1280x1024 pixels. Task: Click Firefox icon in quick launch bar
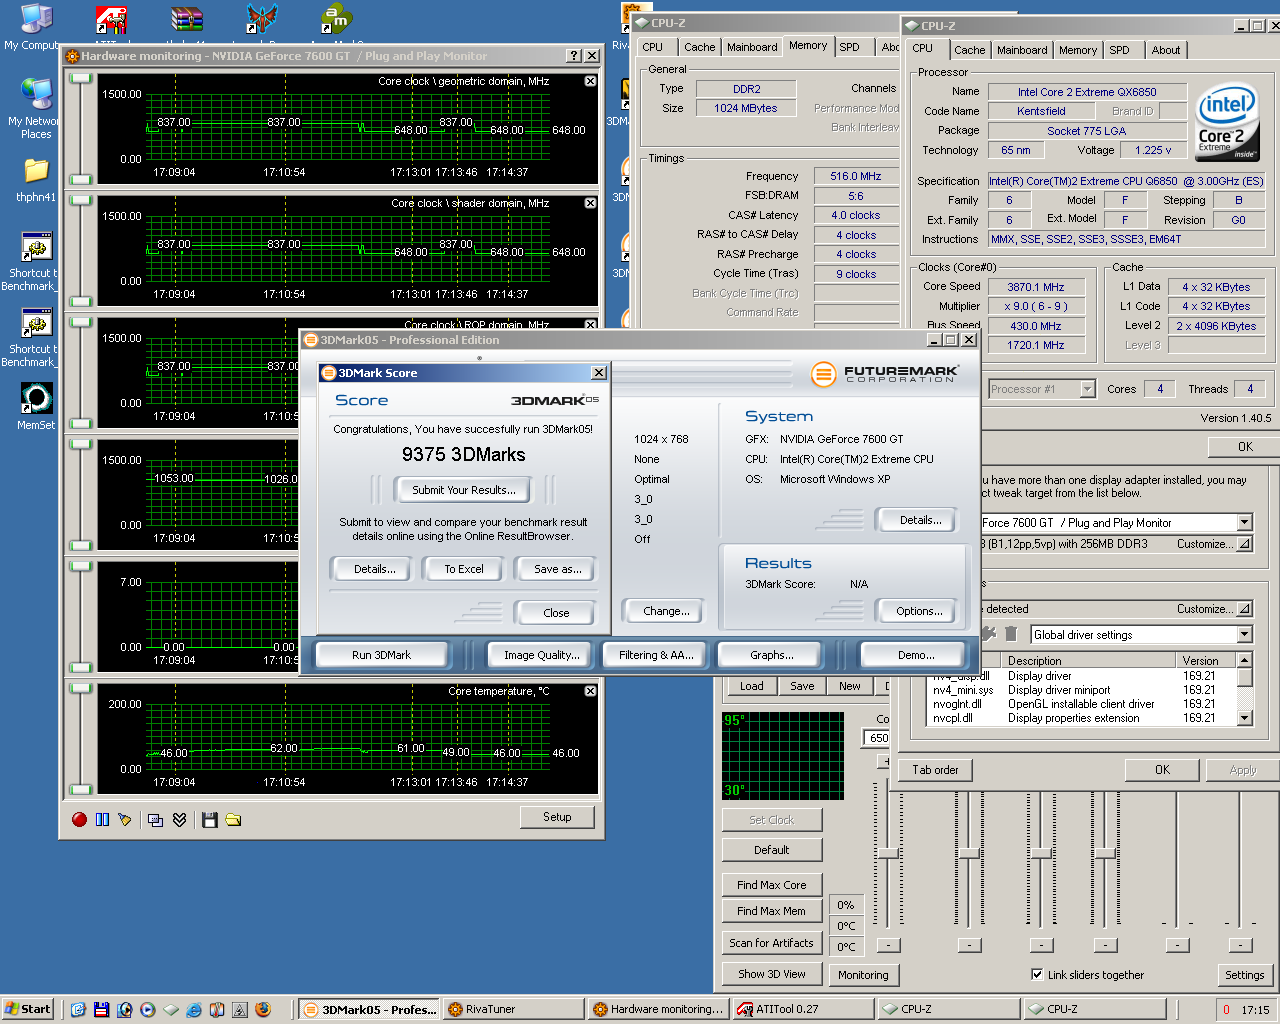(x=263, y=1009)
